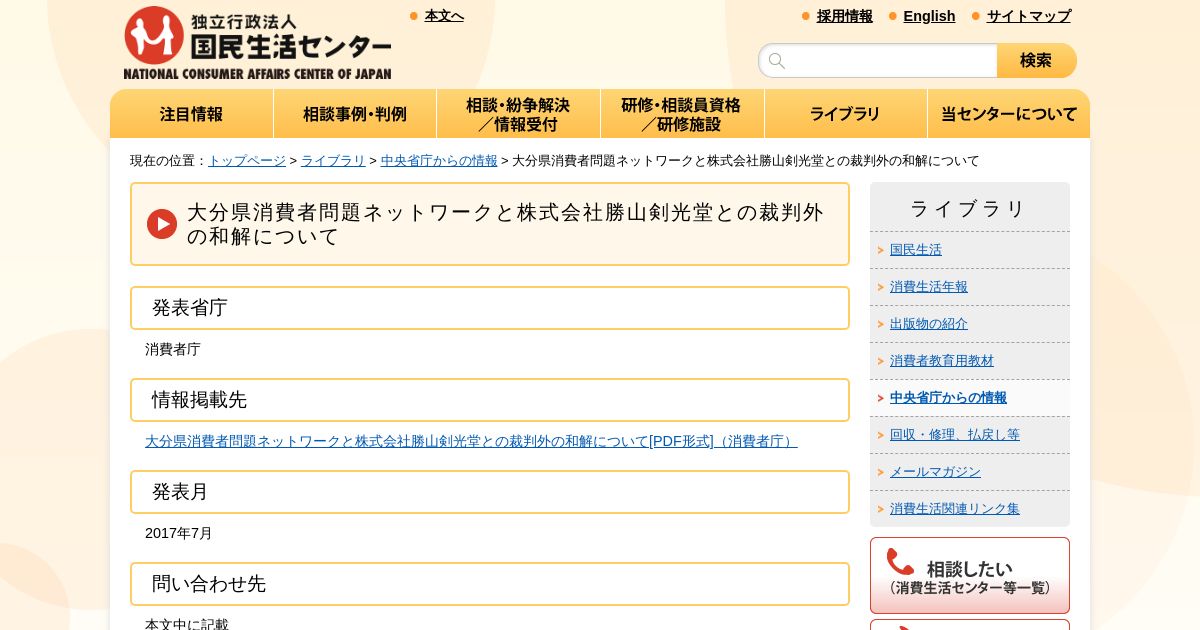Viewport: 1200px width, 630px height.
Task: Open the 勝山剣光堂 settlement PDF link
Action: (x=471, y=441)
